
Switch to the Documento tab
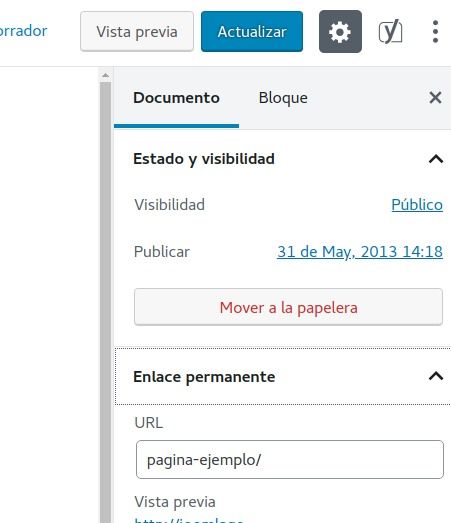(x=176, y=98)
